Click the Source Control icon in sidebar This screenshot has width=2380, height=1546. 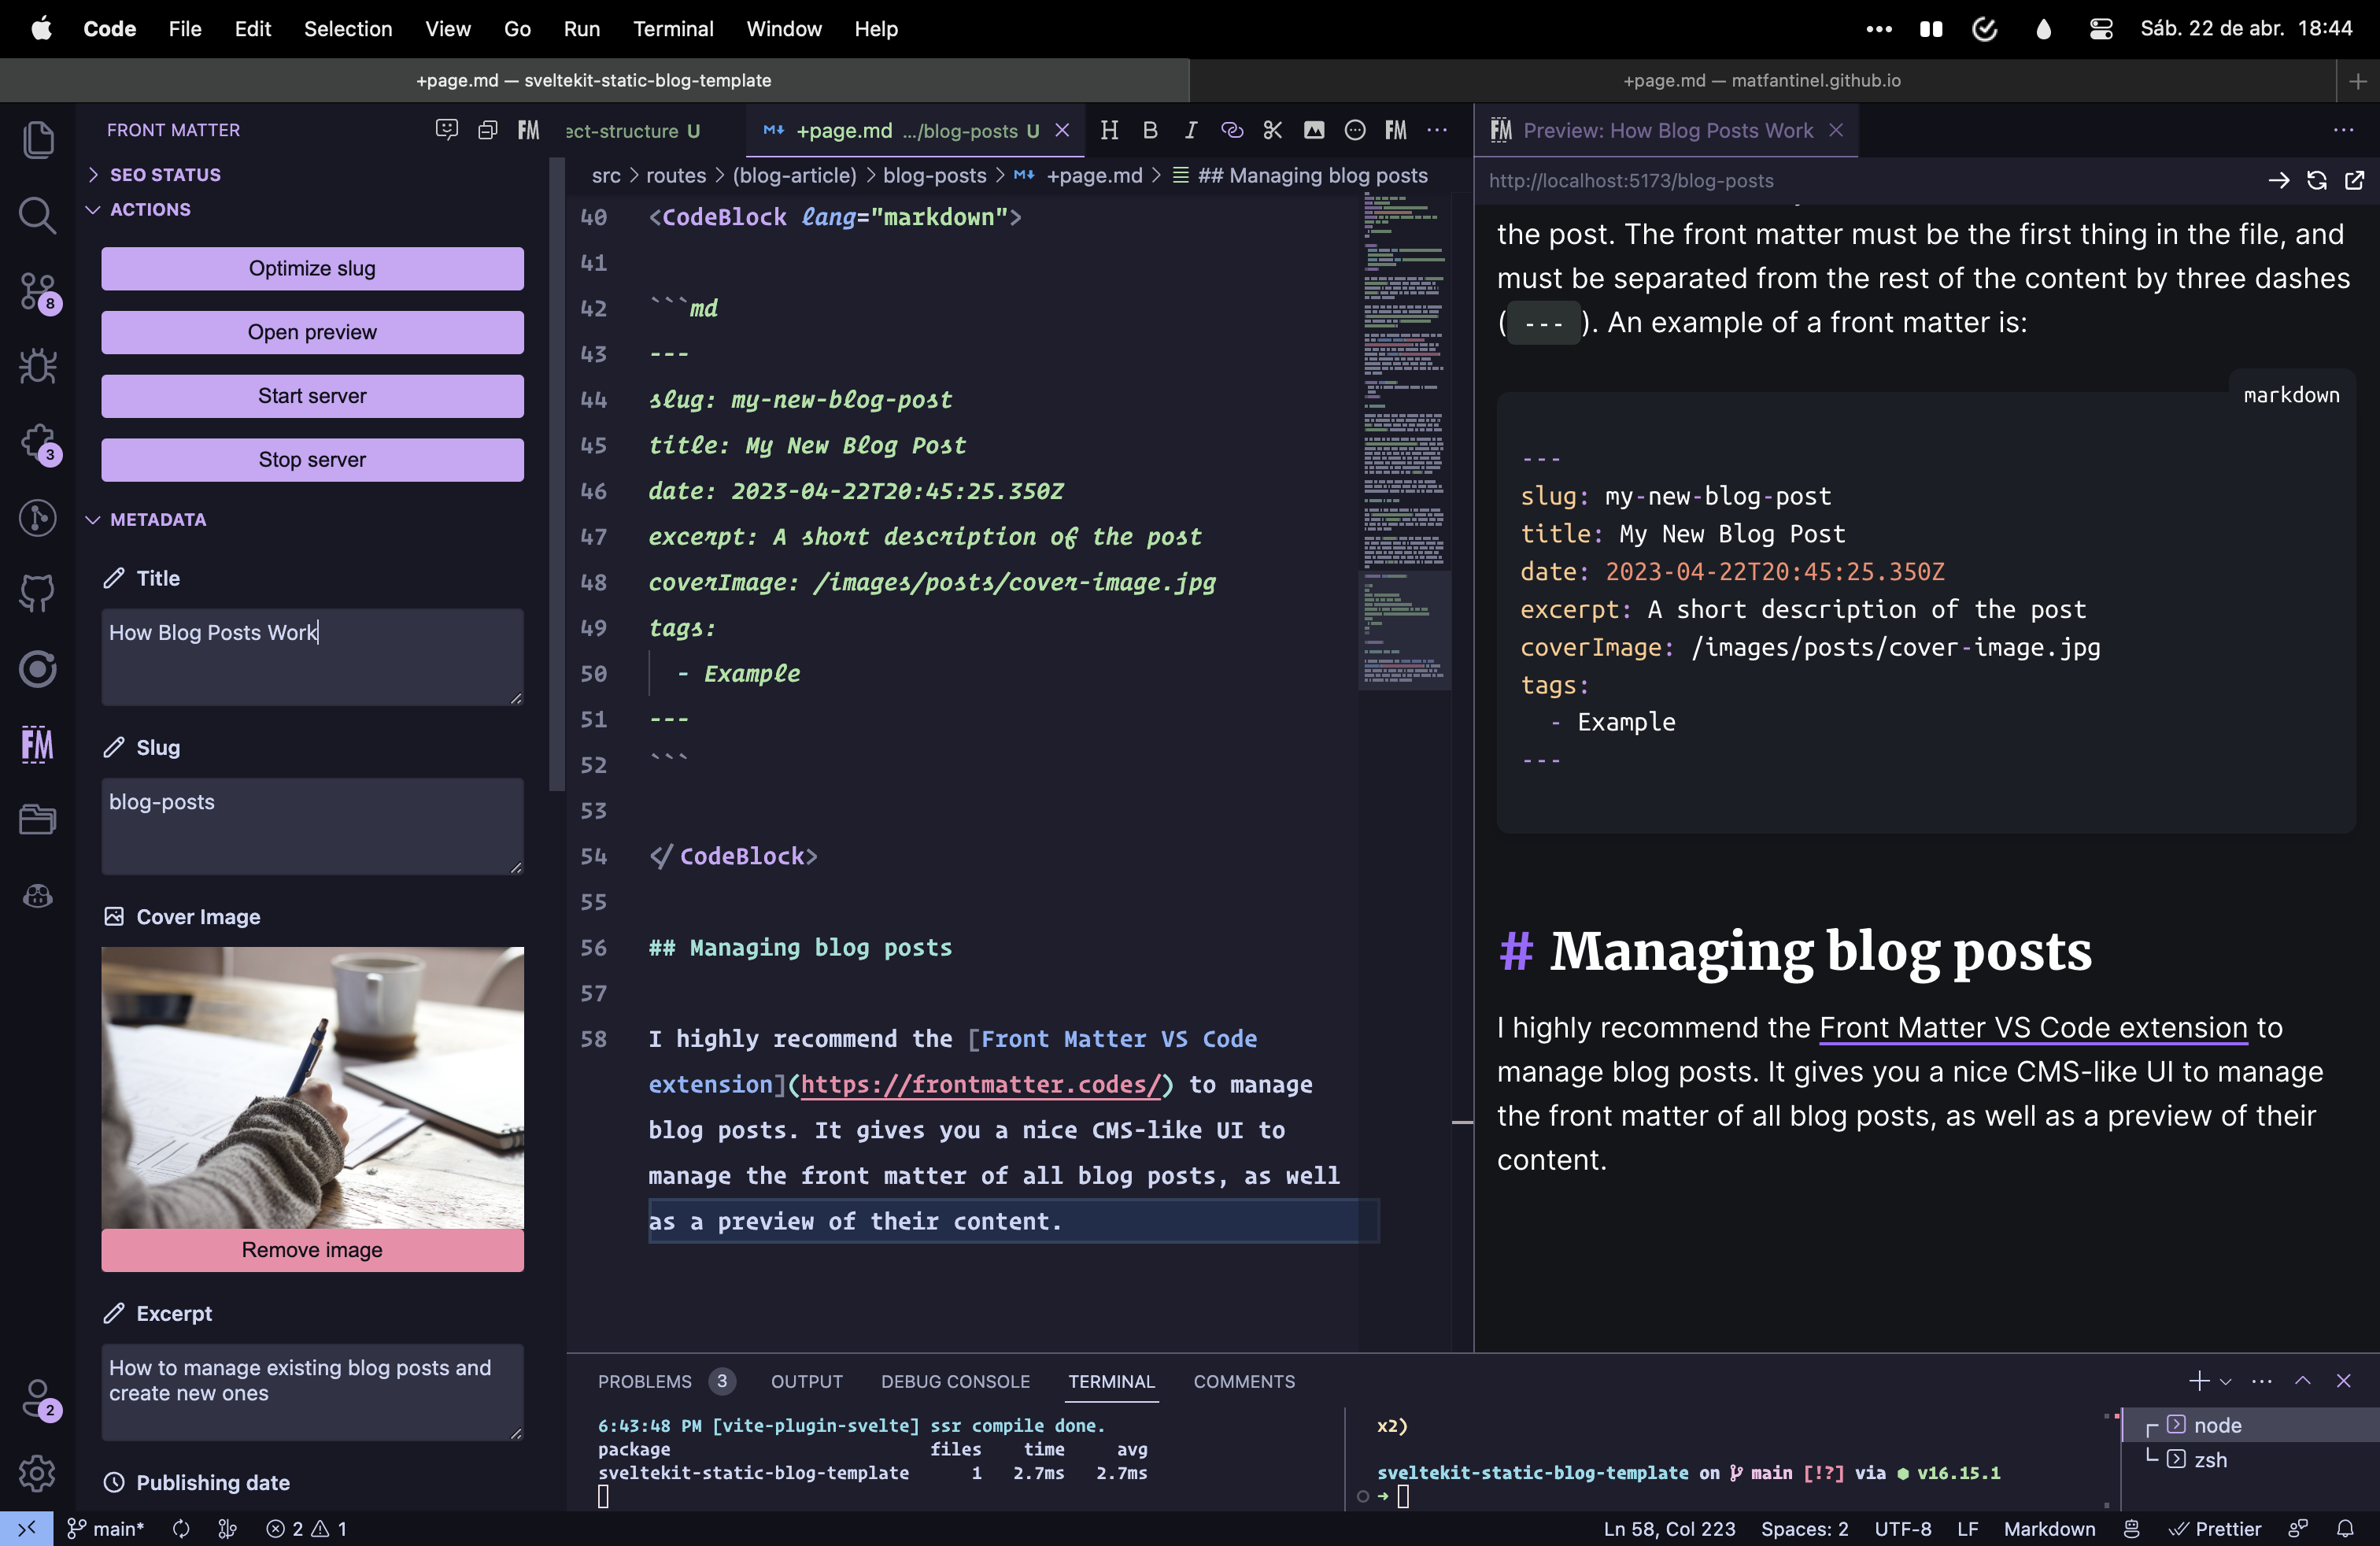point(38,291)
